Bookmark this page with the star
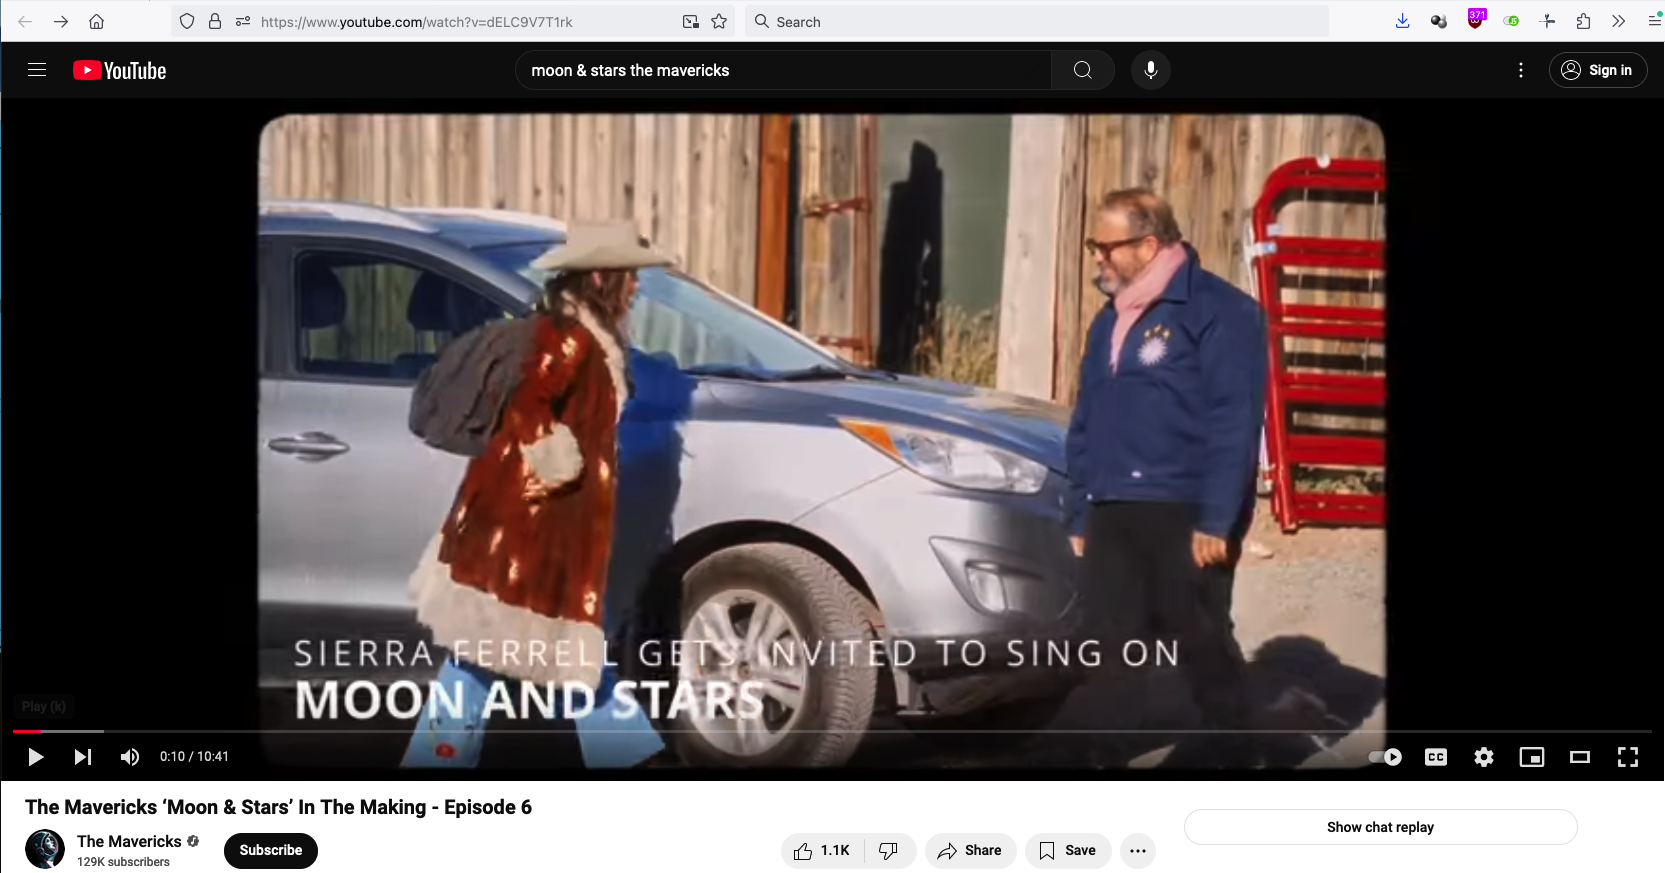 719,21
